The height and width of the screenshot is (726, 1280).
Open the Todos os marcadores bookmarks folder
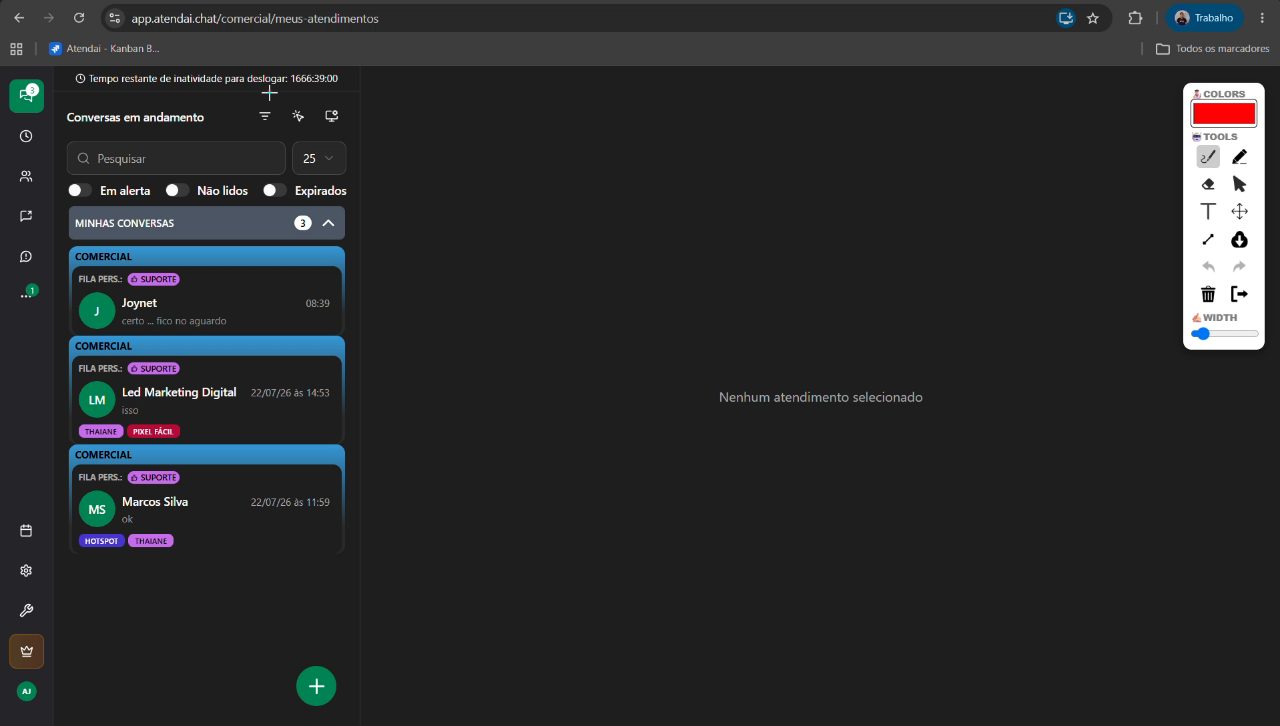[x=1213, y=48]
